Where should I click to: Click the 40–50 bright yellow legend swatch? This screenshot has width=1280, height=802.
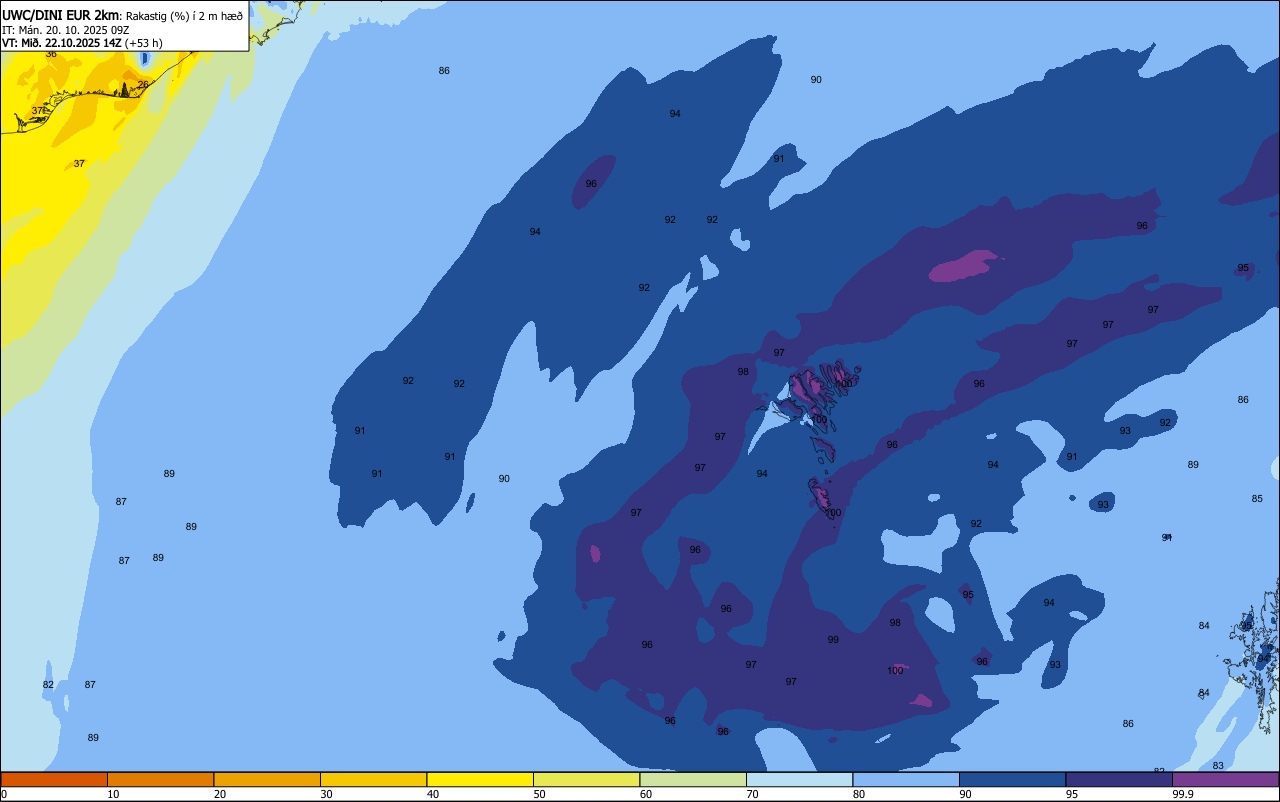[x=480, y=779]
